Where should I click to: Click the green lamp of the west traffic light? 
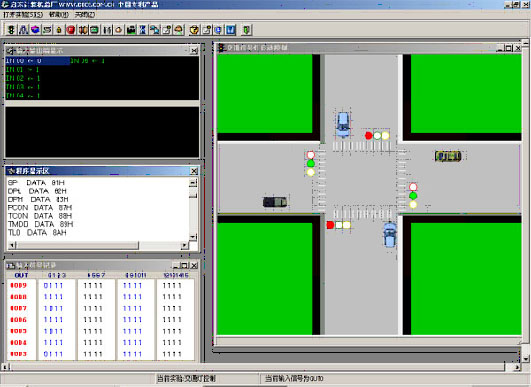[x=311, y=164]
